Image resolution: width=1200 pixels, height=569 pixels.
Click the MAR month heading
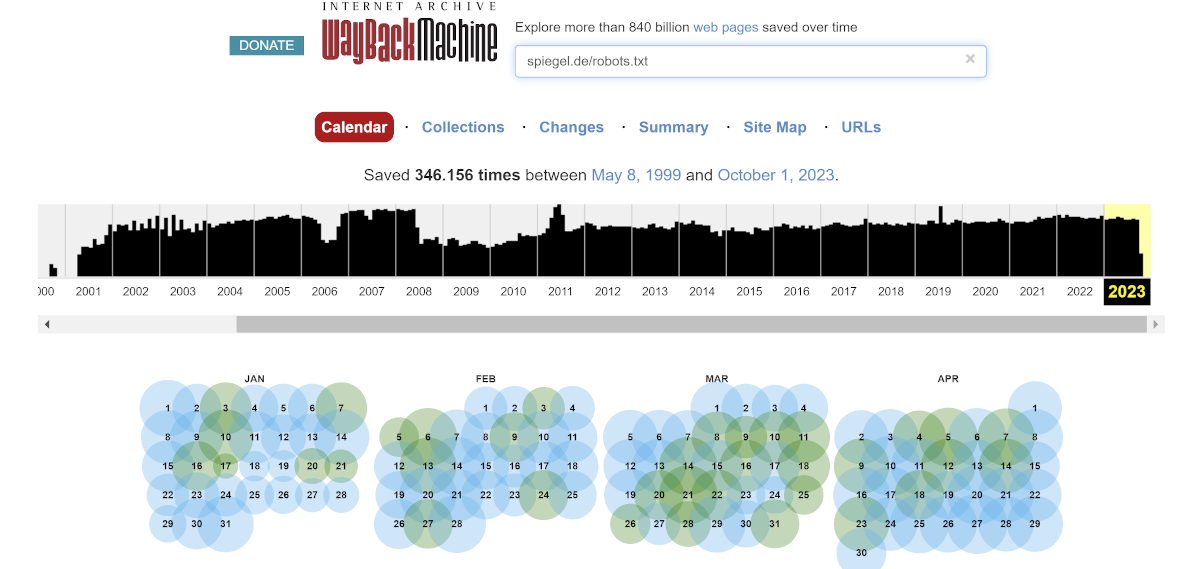click(717, 379)
